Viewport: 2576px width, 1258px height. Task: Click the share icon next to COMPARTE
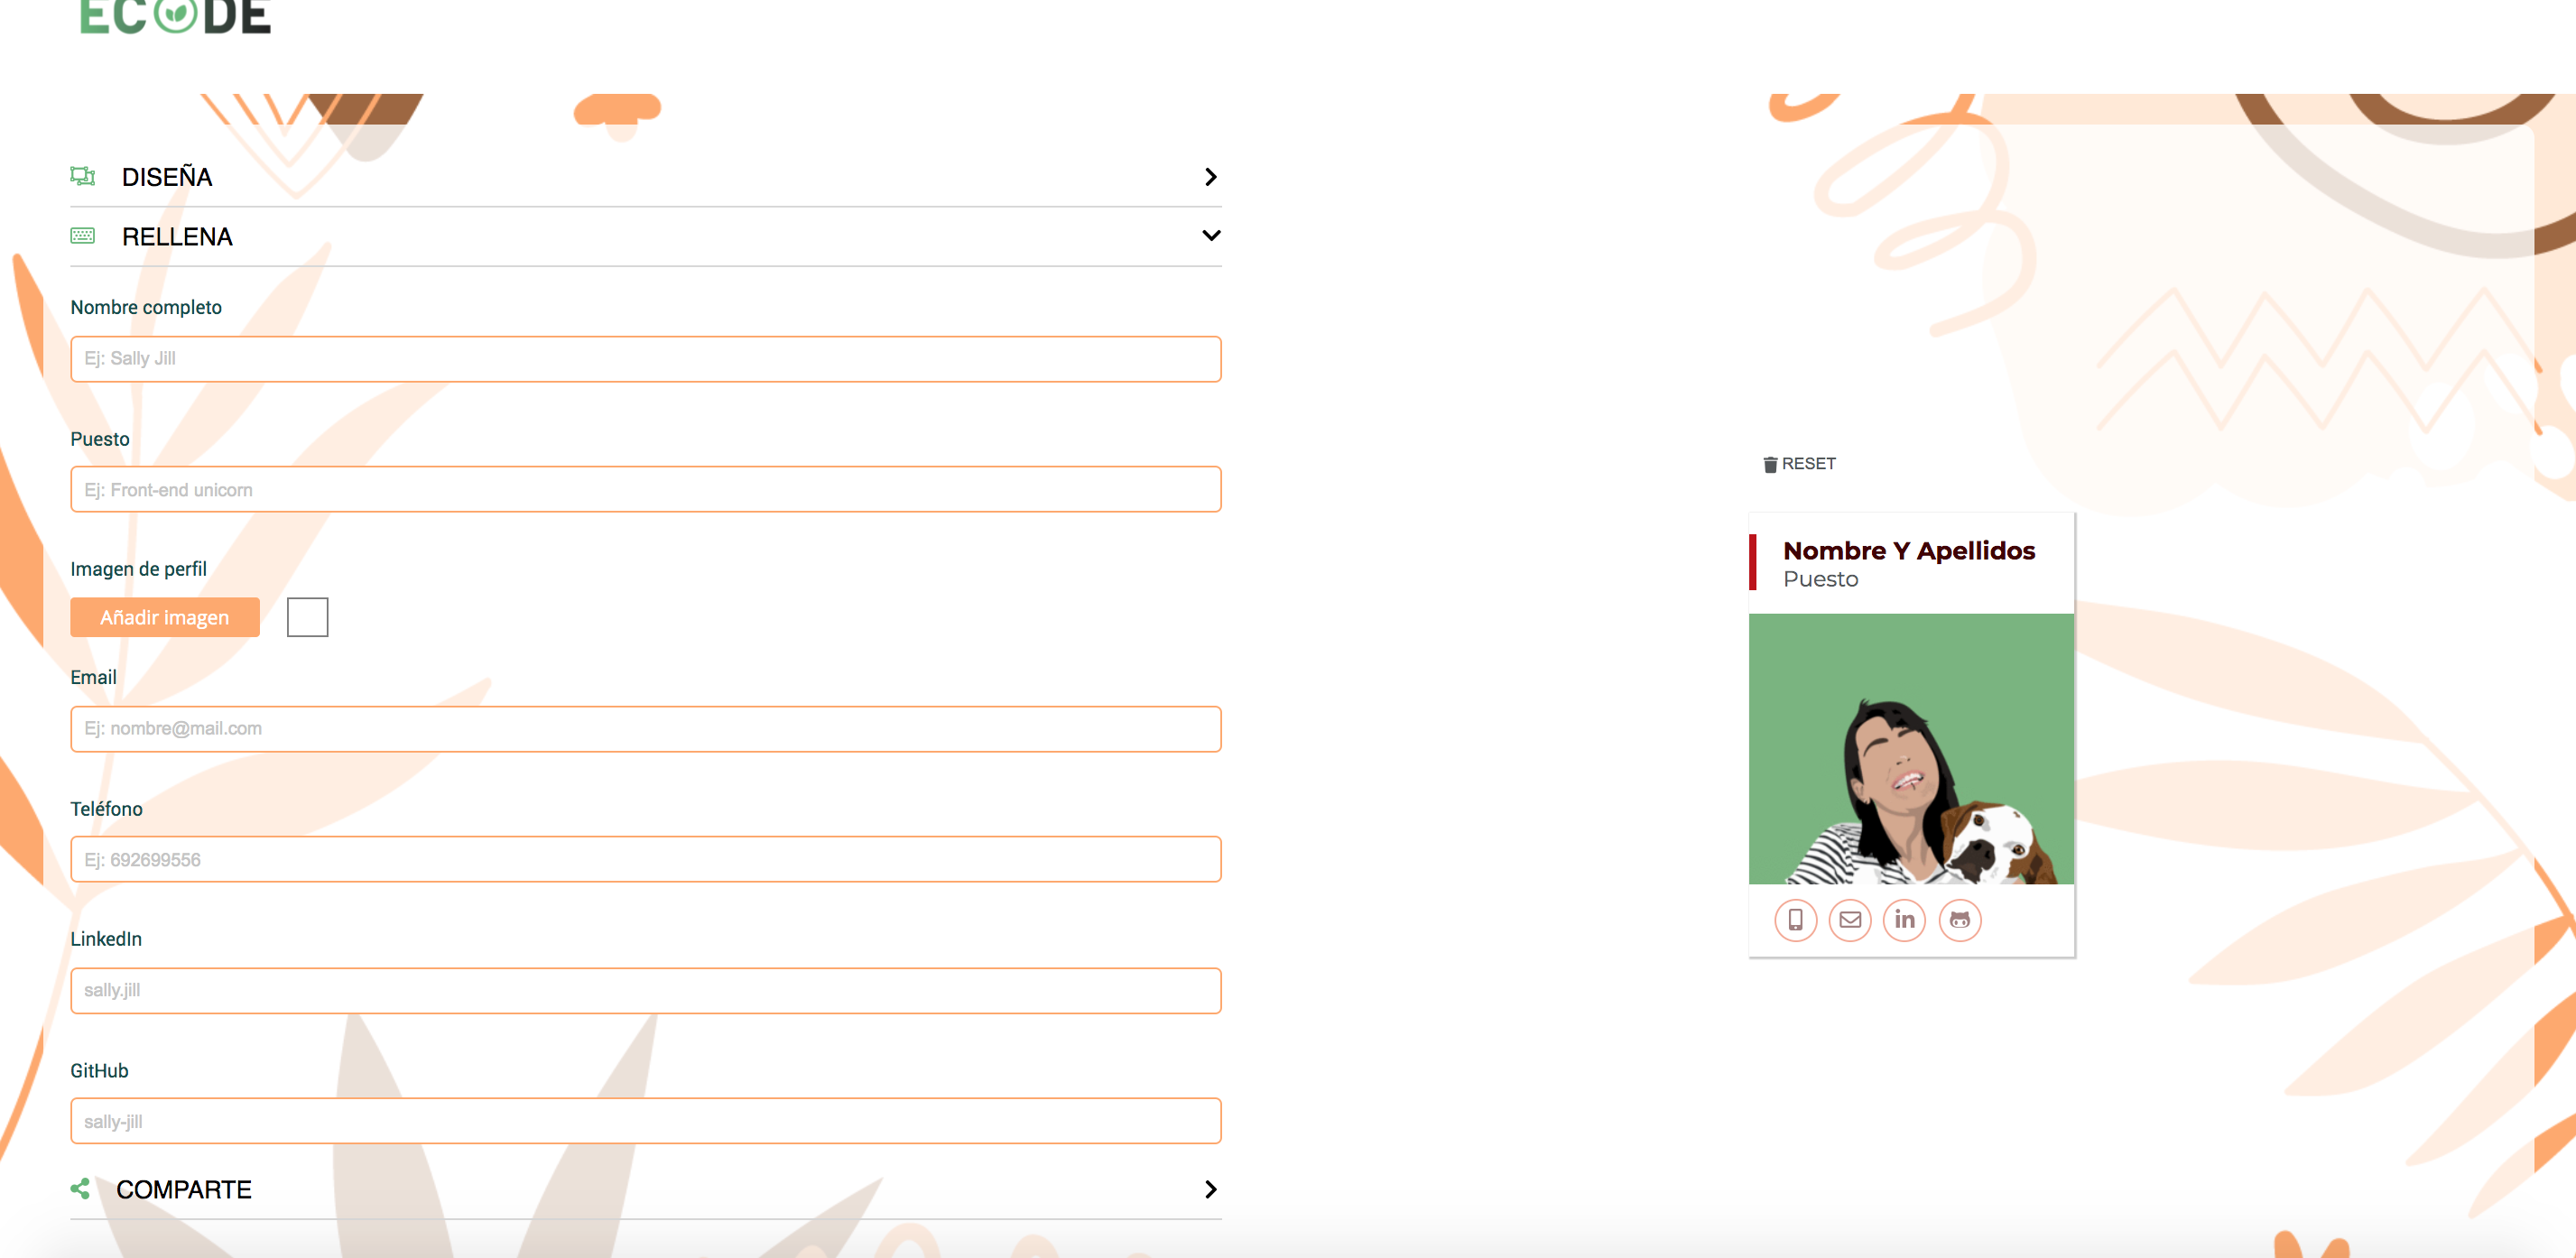84,1188
